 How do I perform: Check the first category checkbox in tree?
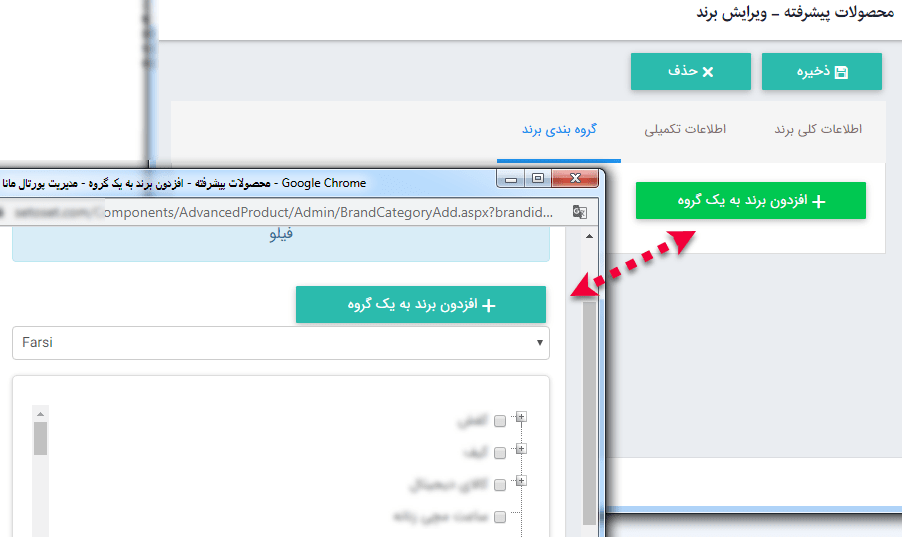(500, 422)
